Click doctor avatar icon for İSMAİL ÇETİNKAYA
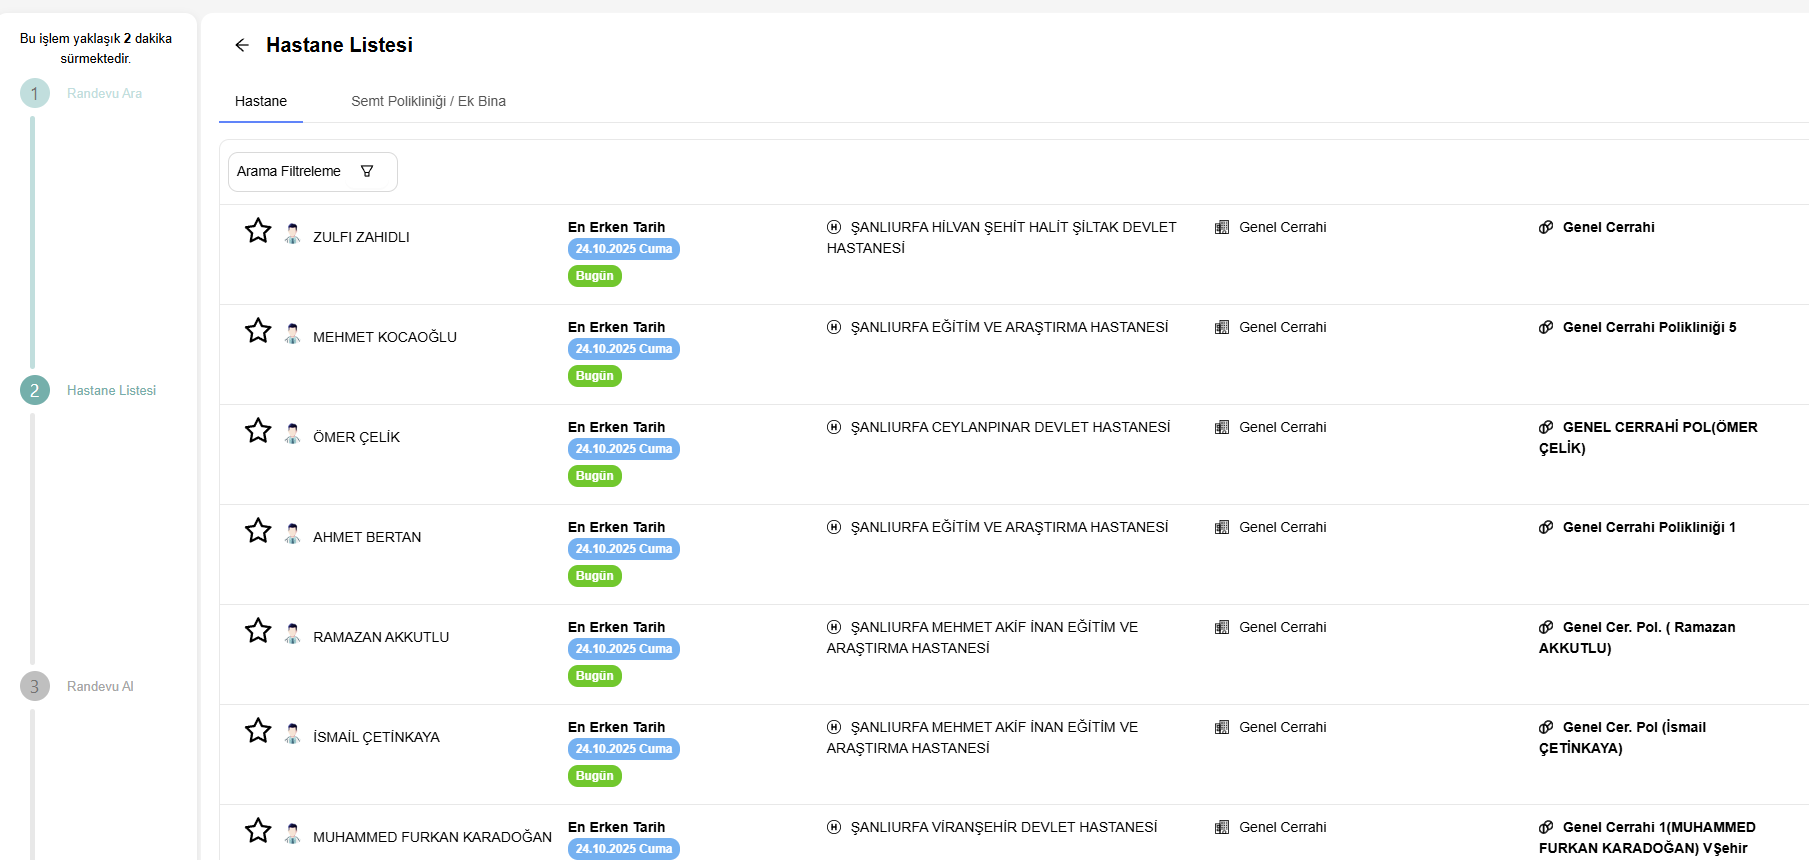Screen dimensions: 1809x860 coord(292,734)
